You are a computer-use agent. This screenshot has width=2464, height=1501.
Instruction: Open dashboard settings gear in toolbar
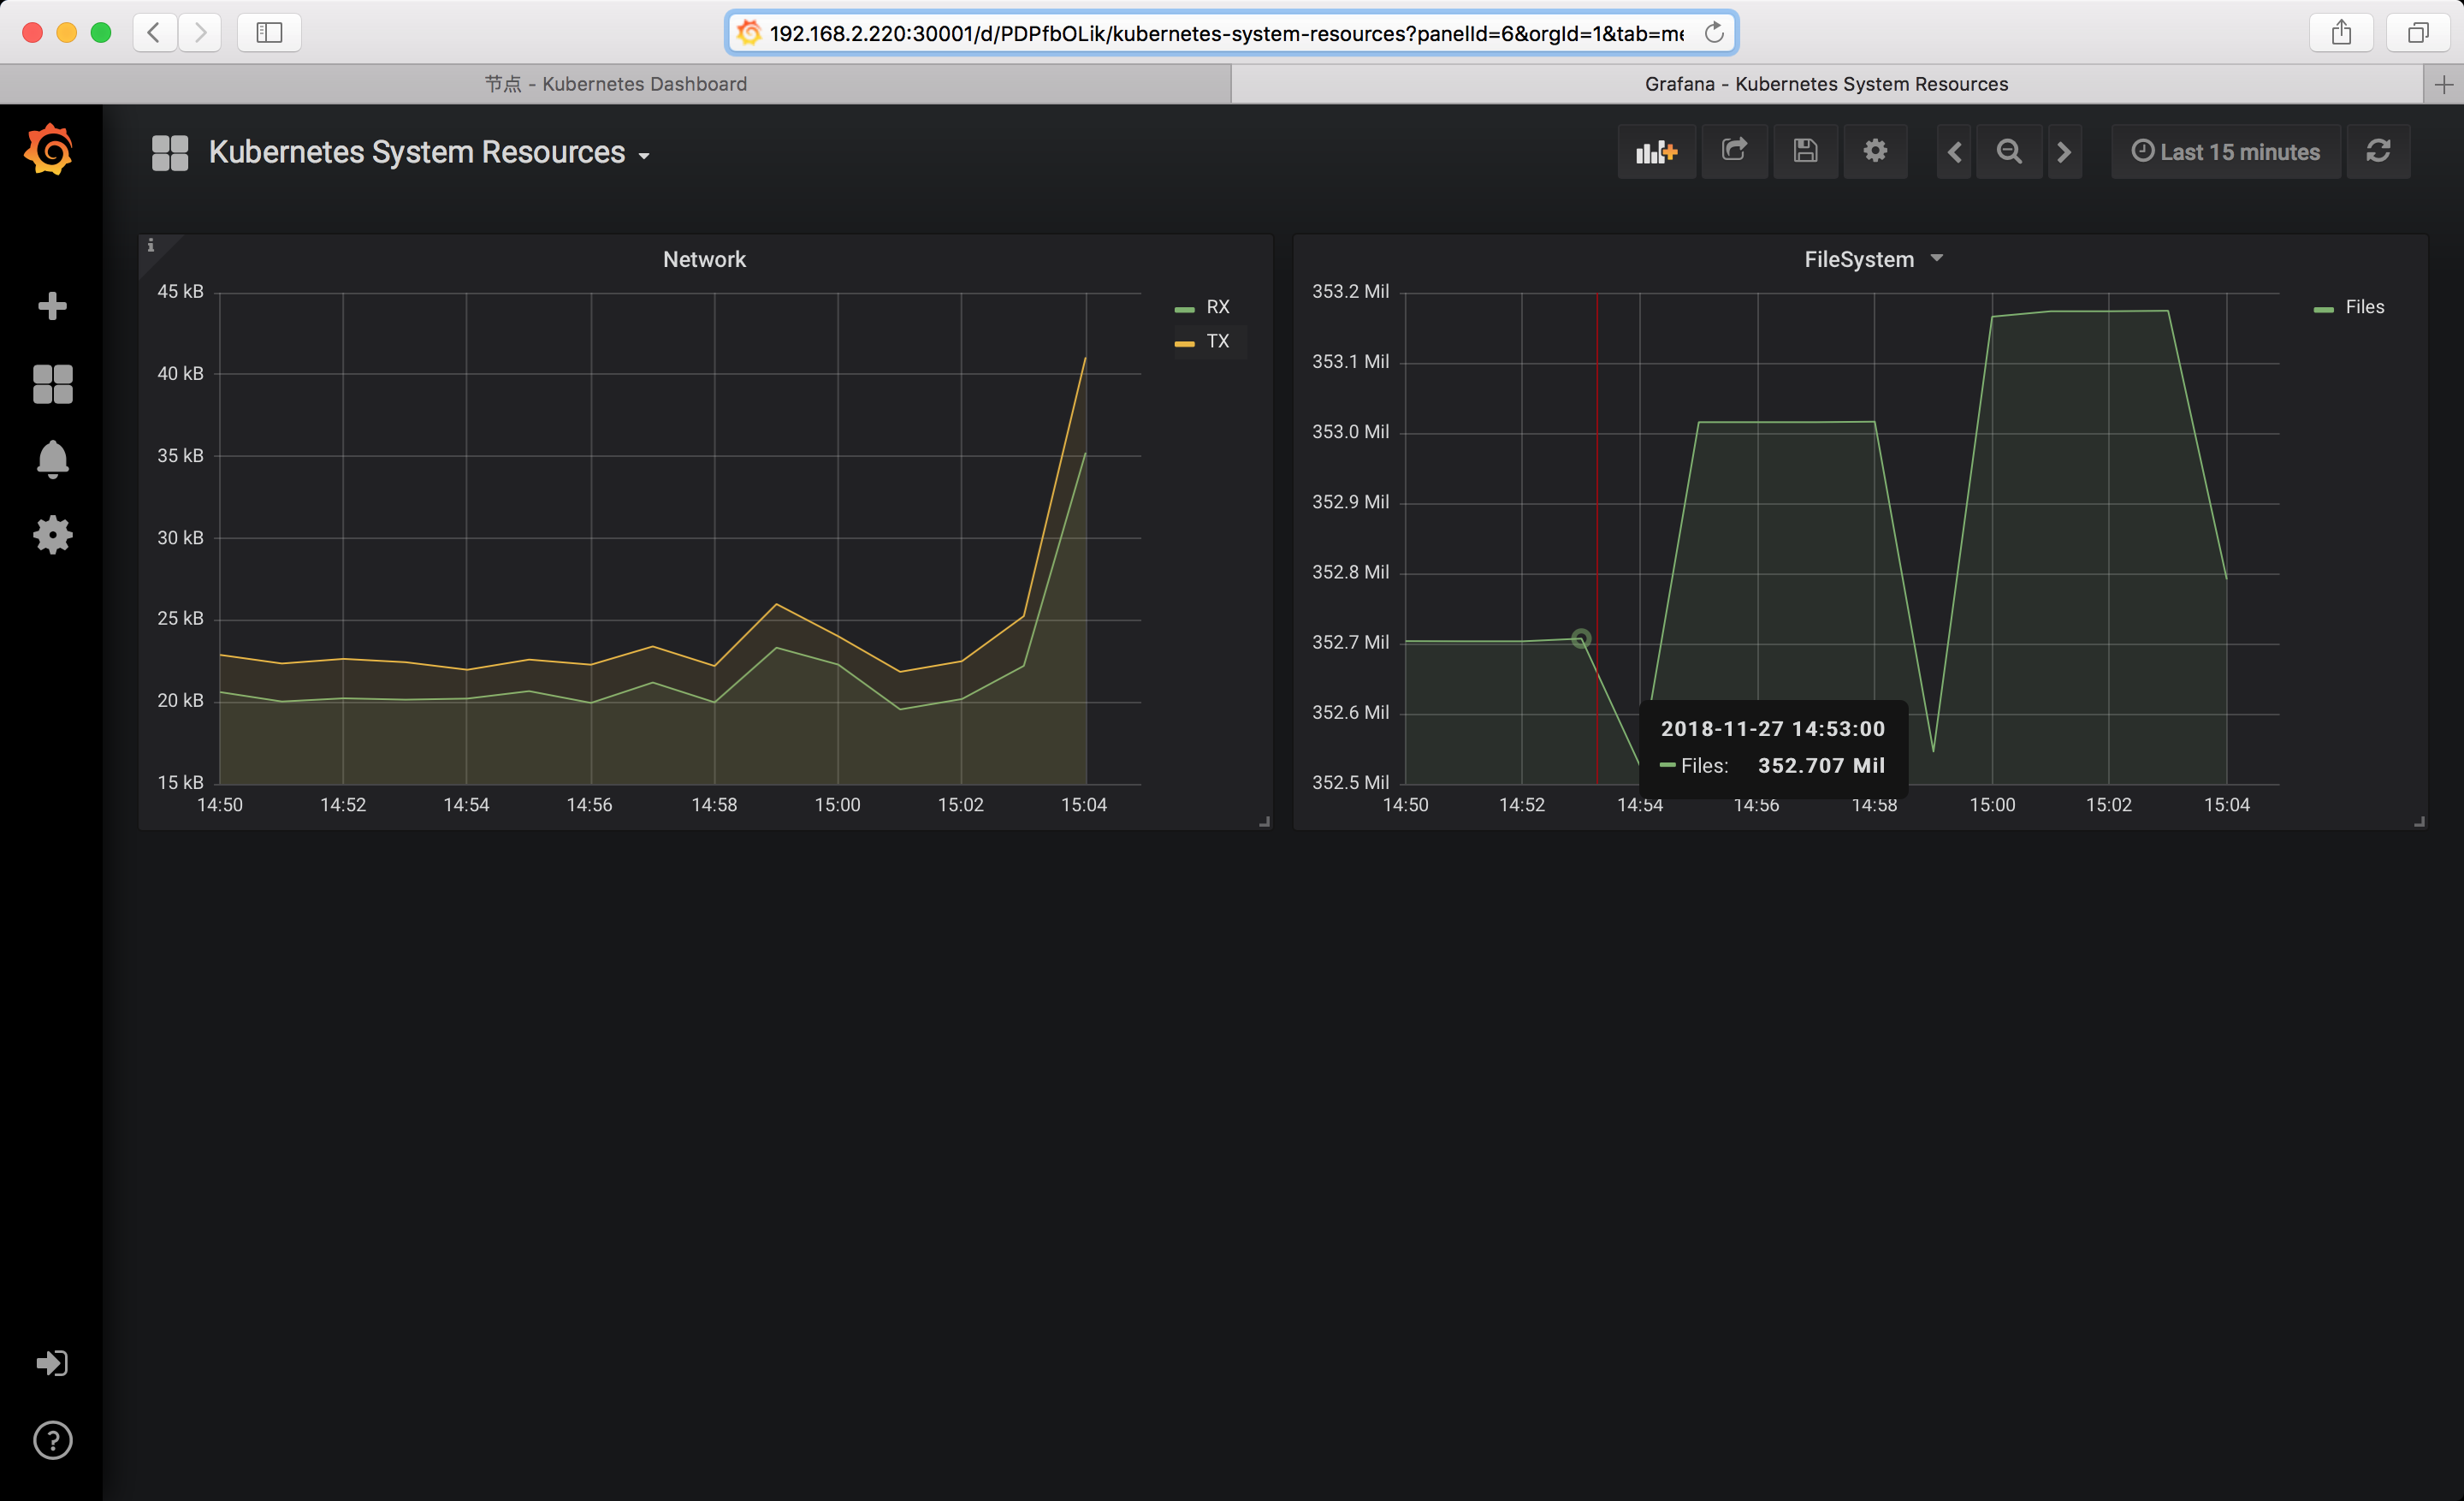click(1875, 151)
